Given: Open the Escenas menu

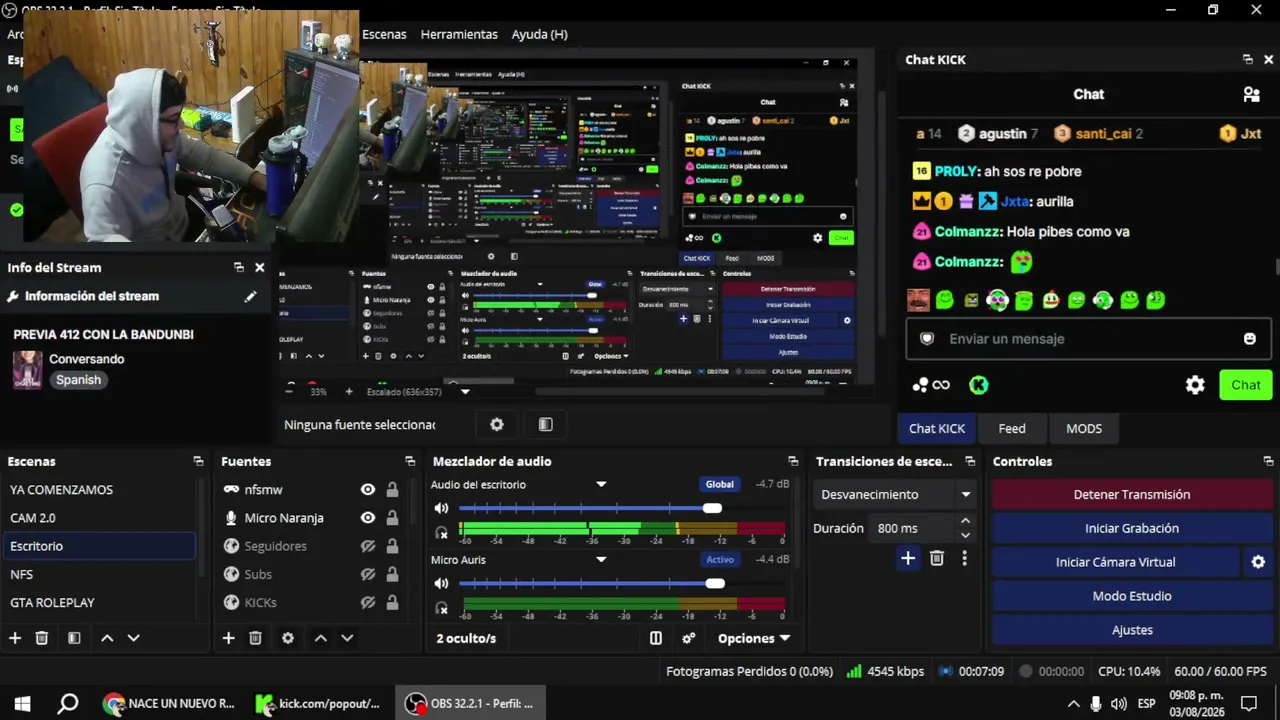Looking at the screenshot, I should coord(384,34).
